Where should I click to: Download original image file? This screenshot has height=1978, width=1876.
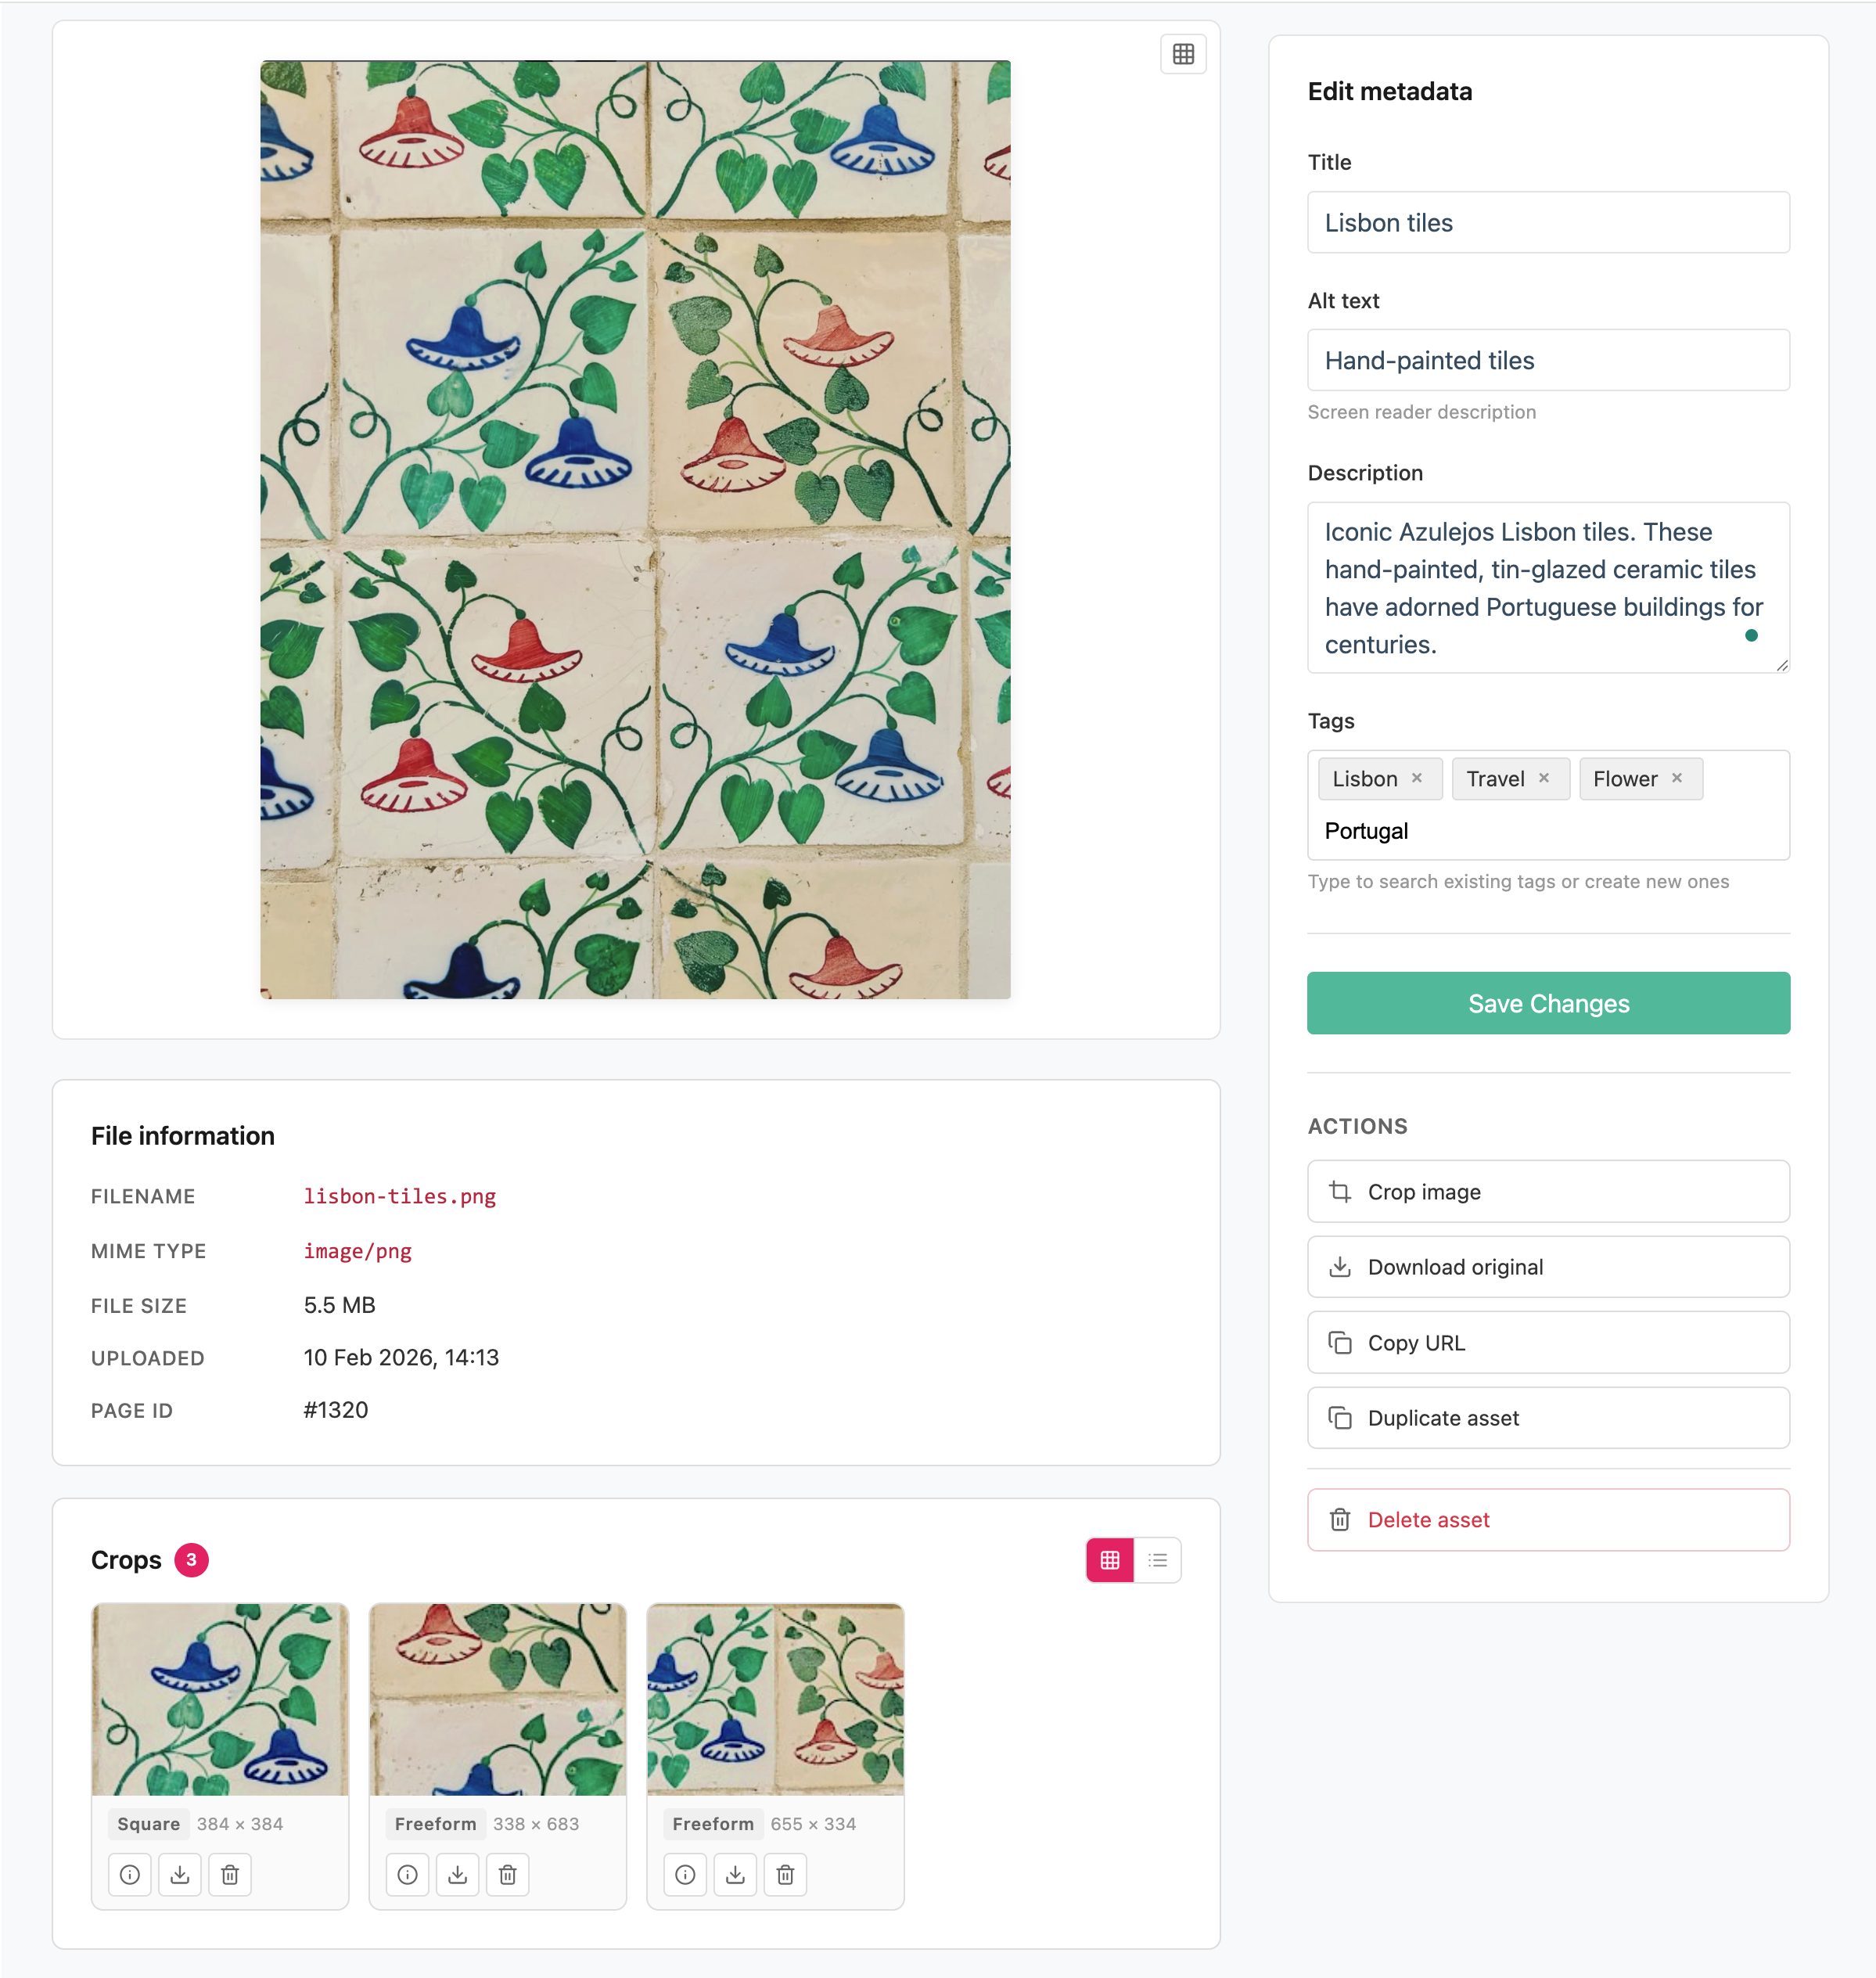click(1548, 1267)
